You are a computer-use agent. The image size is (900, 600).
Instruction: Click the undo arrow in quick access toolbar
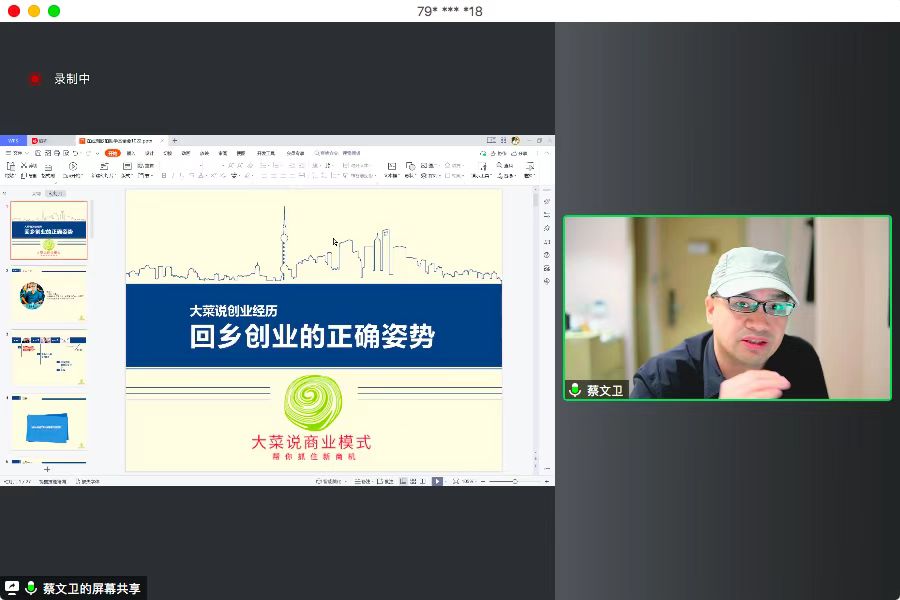point(73,153)
